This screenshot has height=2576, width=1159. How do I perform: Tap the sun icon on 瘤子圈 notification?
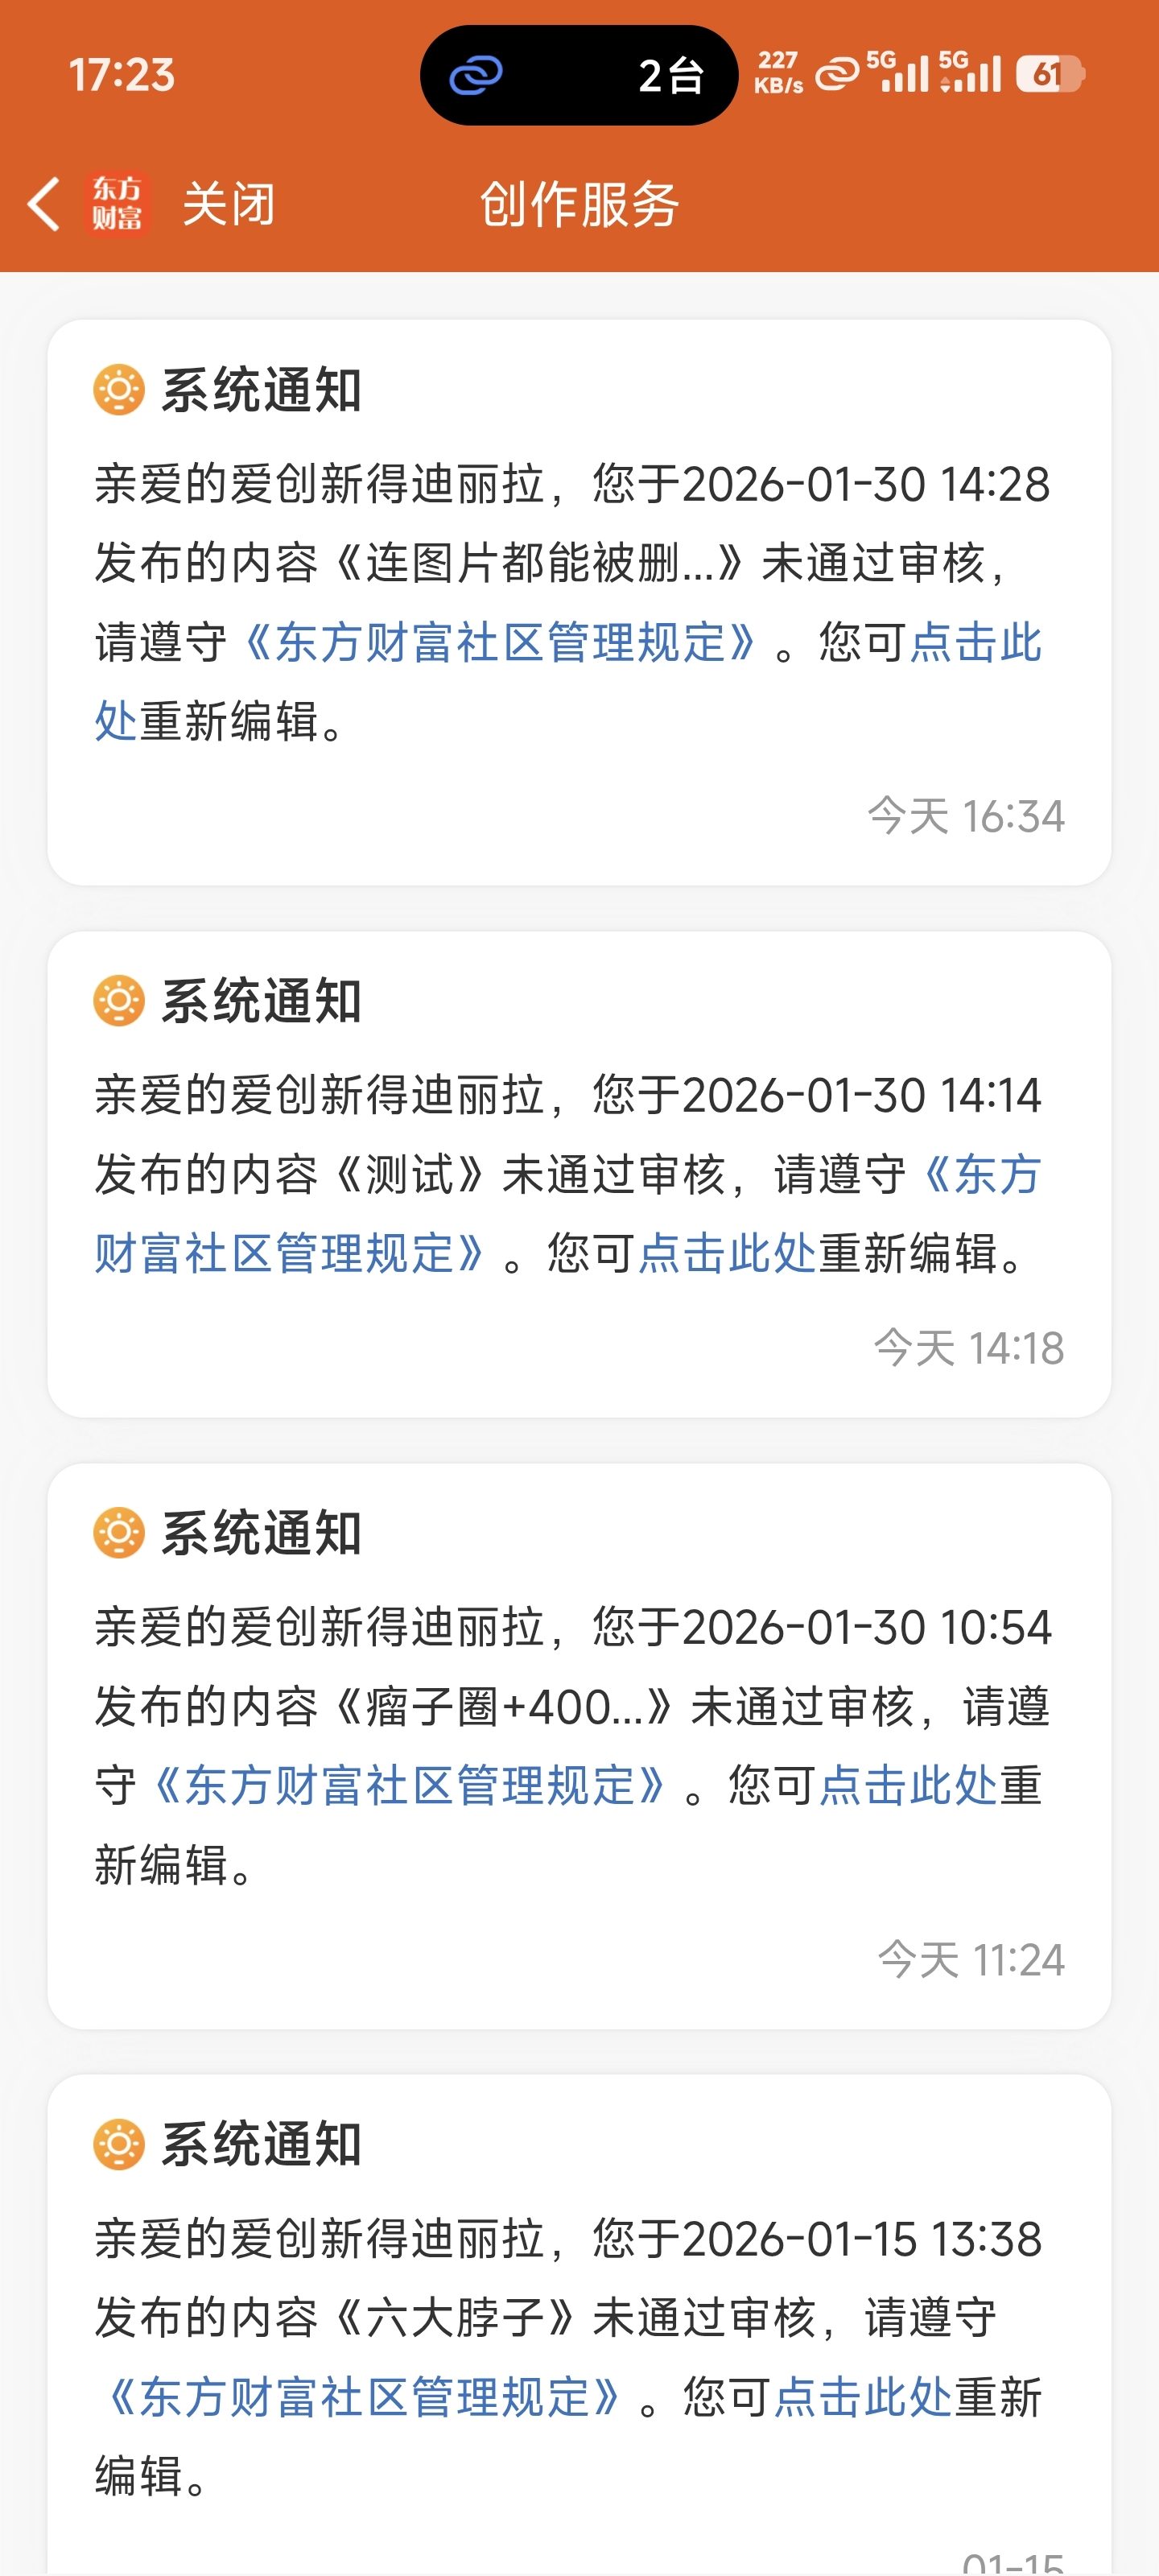click(x=119, y=1533)
